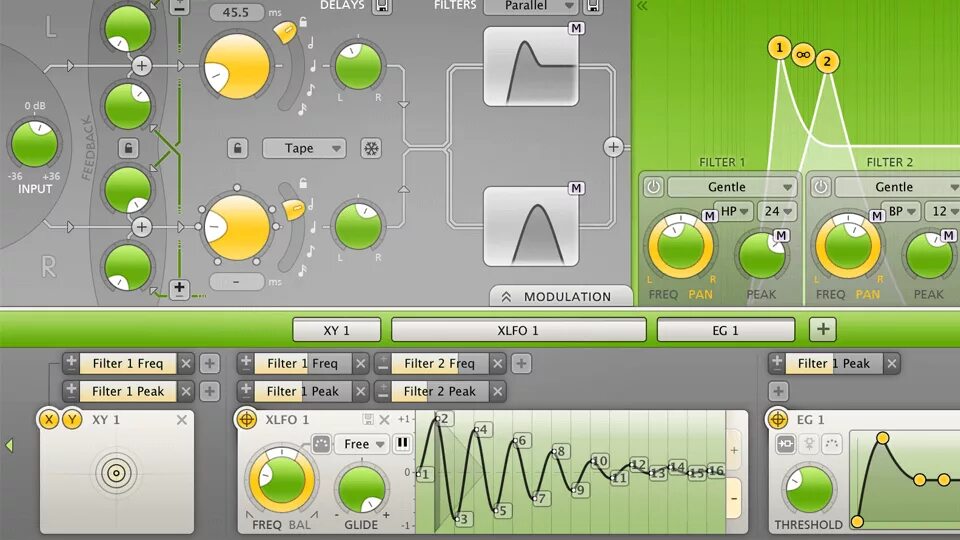960x540 pixels.
Task: Toggle the M button on Filter 1 Freq knob
Action: tap(709, 216)
